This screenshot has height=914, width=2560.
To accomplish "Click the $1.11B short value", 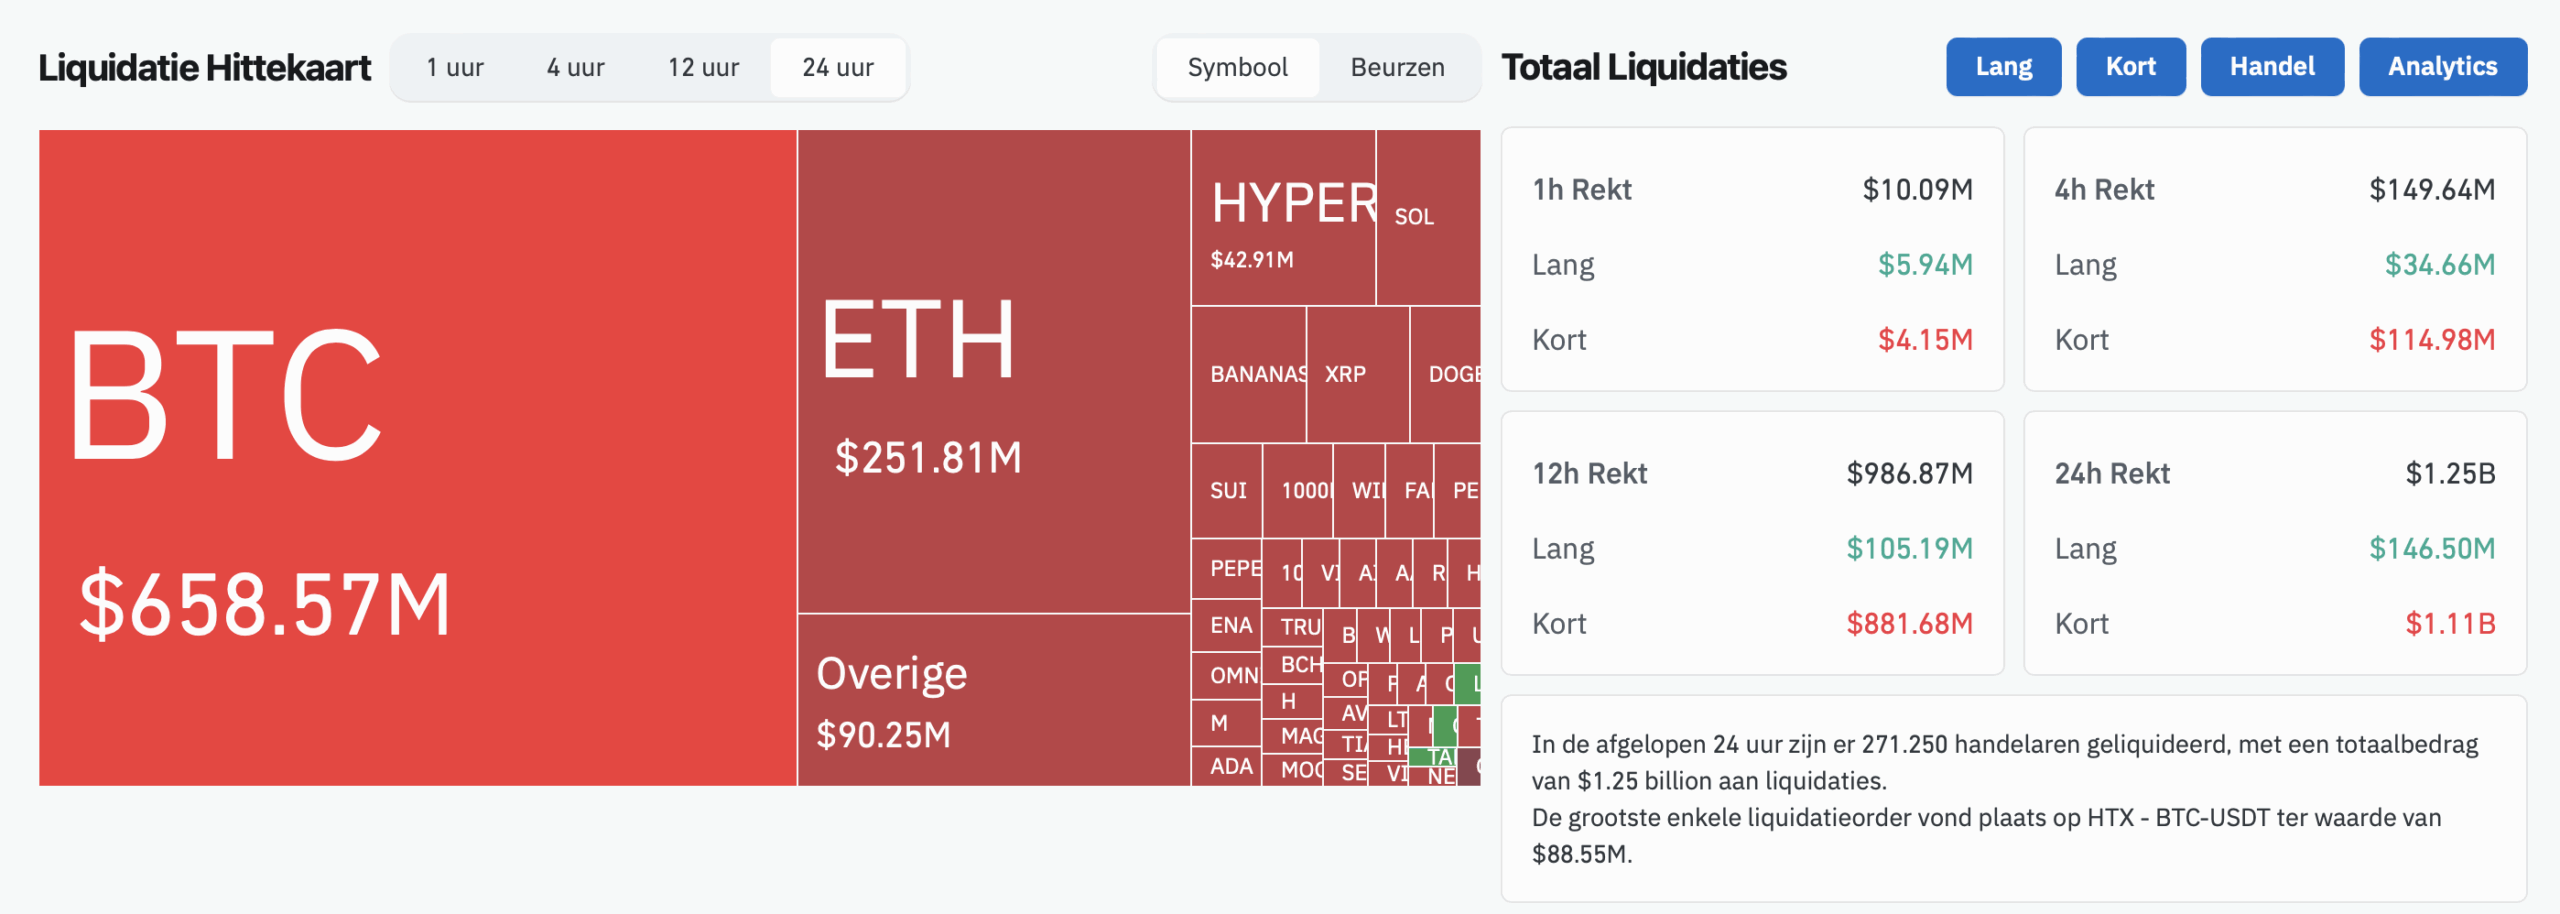I will pos(2450,624).
